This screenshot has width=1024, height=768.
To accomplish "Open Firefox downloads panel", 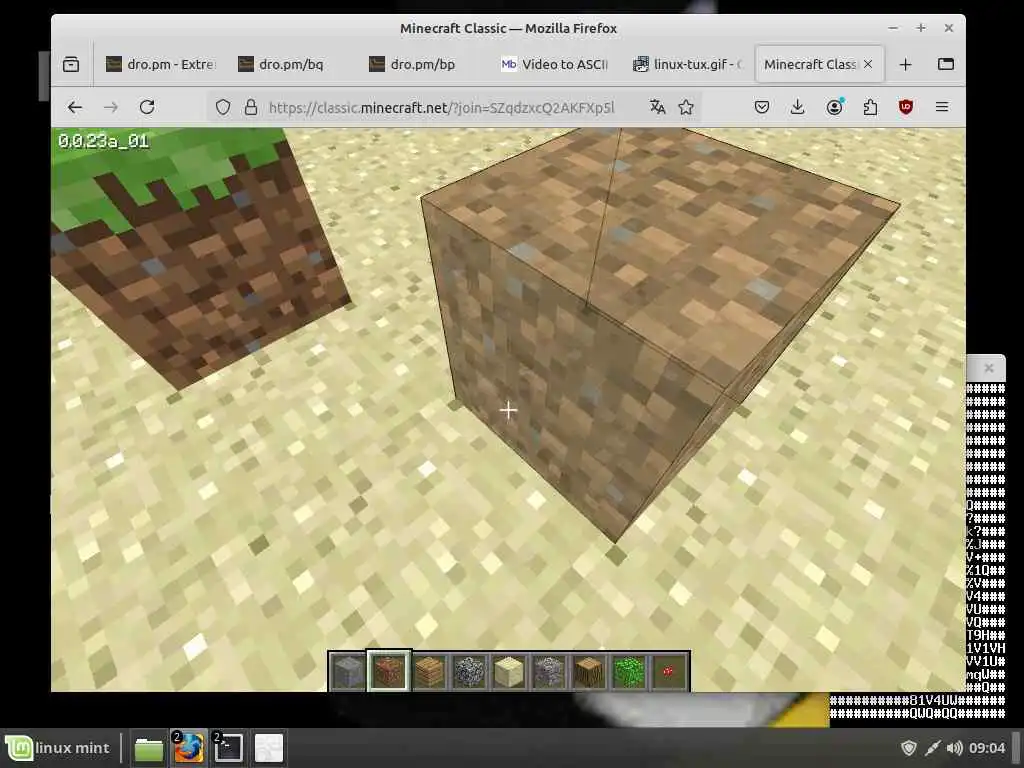I will click(x=797, y=107).
